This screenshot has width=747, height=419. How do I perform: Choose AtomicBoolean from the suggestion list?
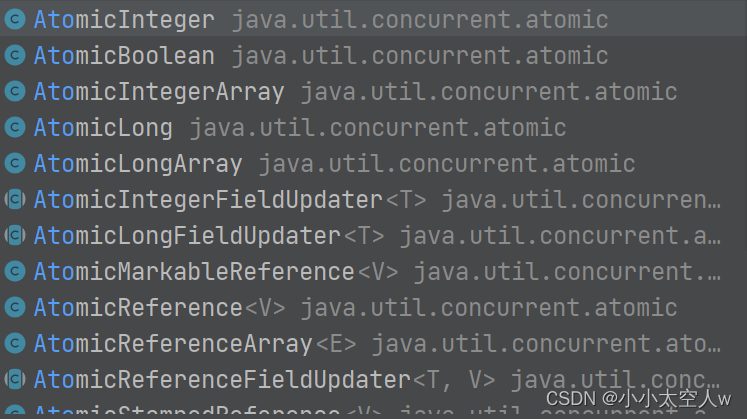coord(374,55)
